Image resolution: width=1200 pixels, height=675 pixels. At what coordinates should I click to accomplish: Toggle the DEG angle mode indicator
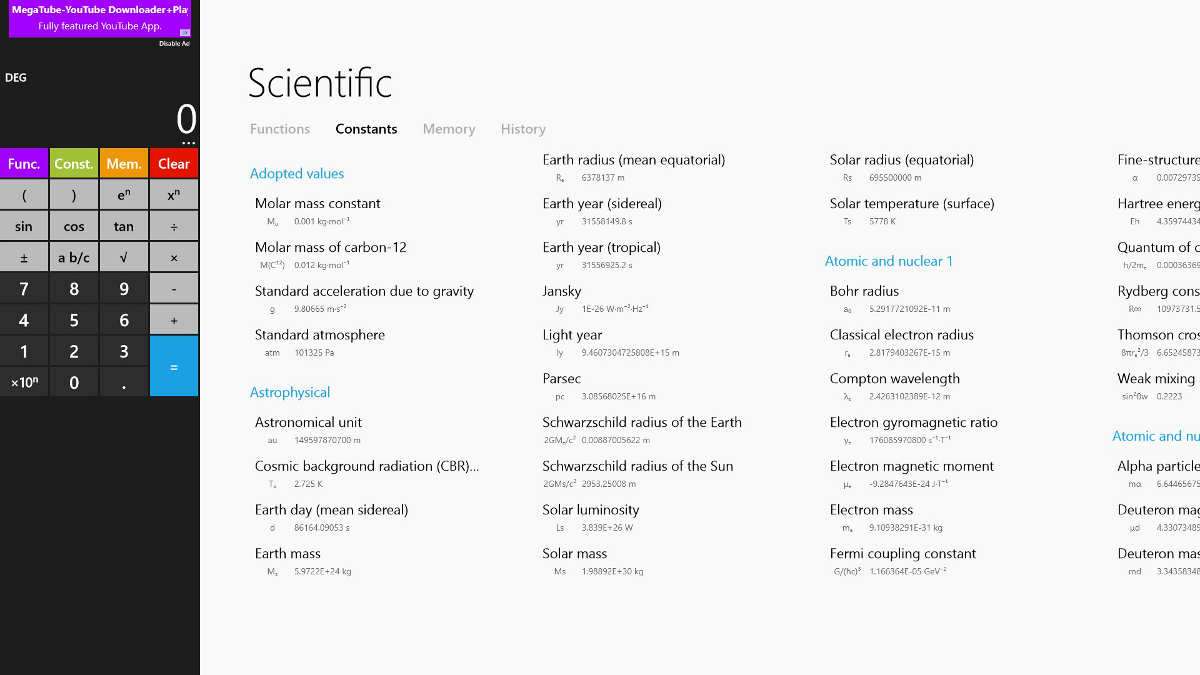16,78
